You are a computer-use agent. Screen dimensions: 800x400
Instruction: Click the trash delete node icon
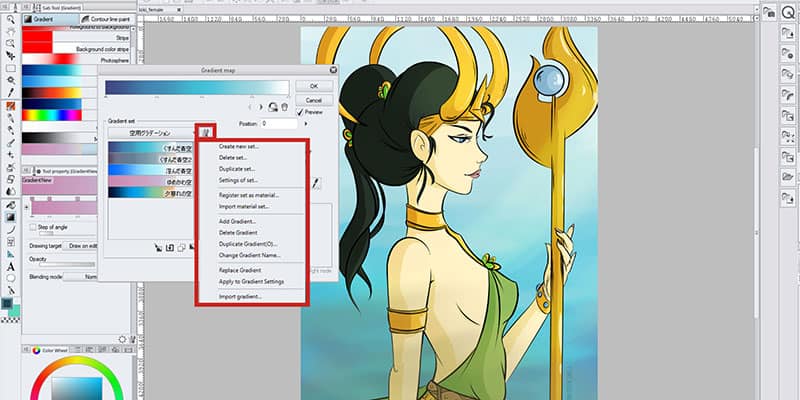click(x=285, y=107)
